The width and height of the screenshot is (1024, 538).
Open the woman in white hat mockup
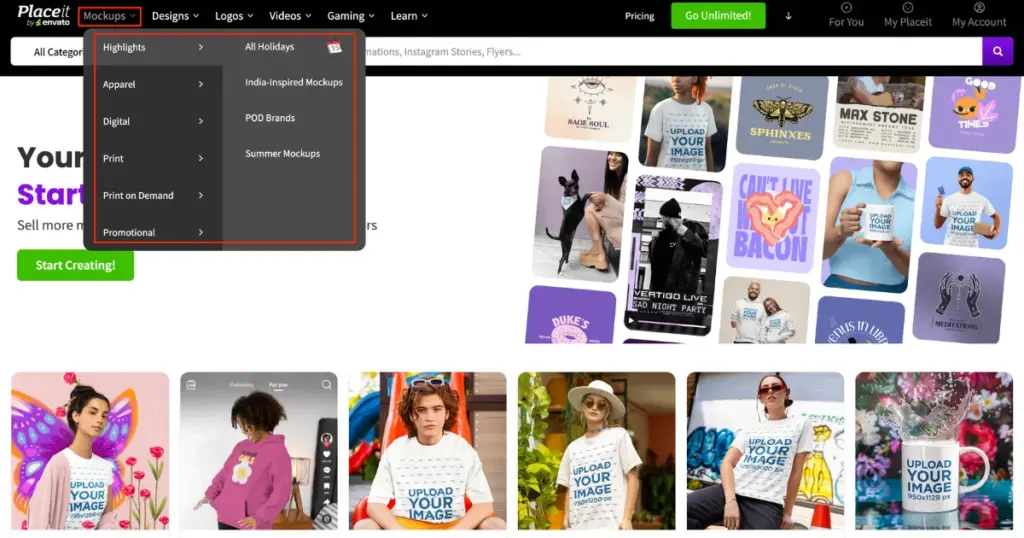597,451
